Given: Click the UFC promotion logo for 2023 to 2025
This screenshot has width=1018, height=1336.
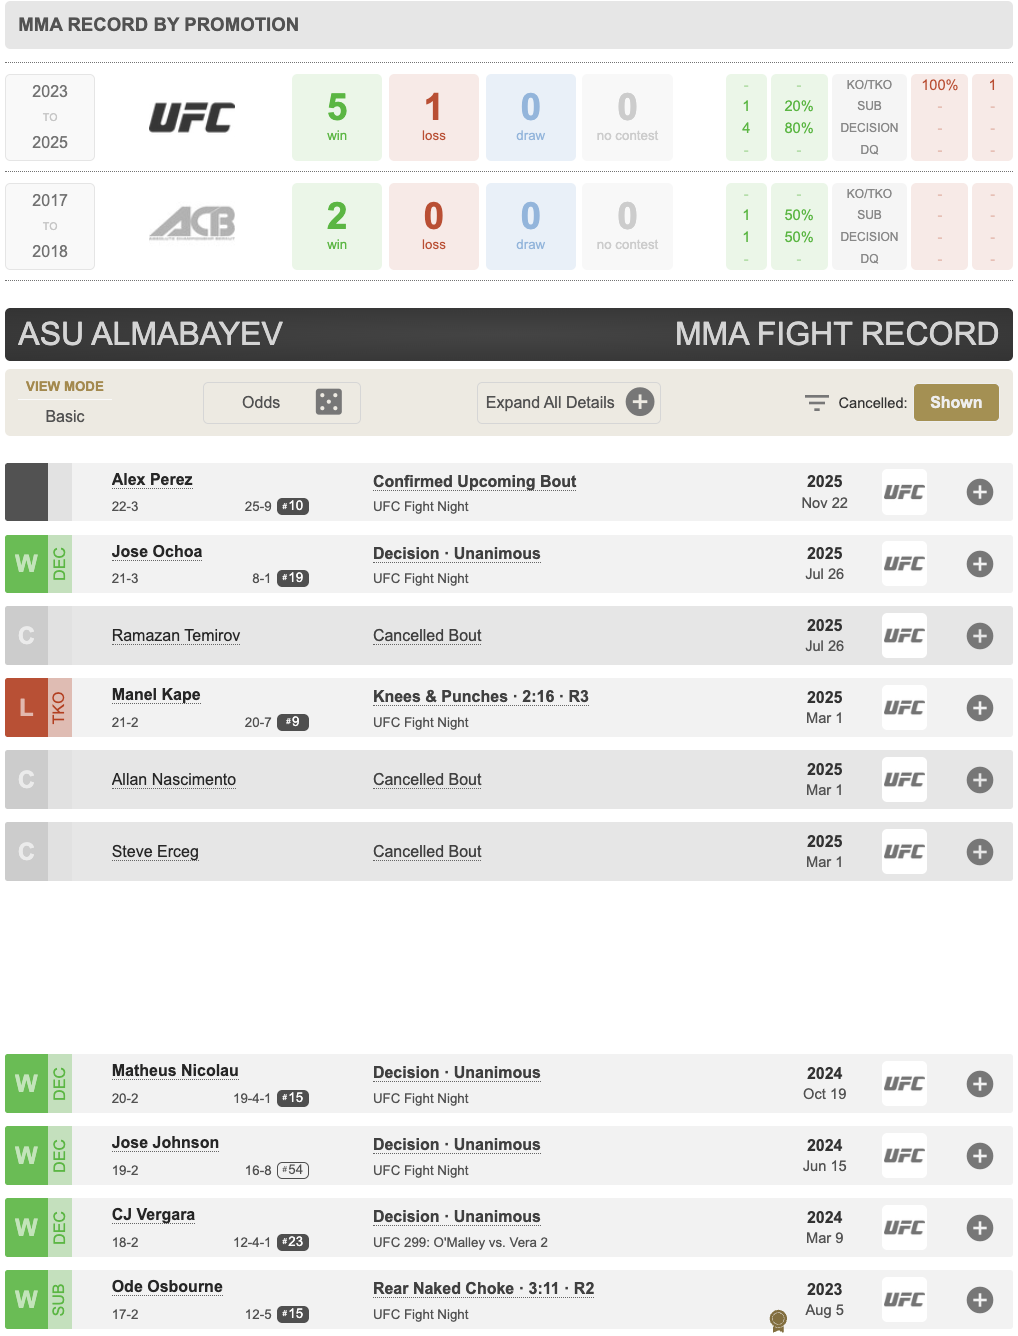Looking at the screenshot, I should click(192, 118).
